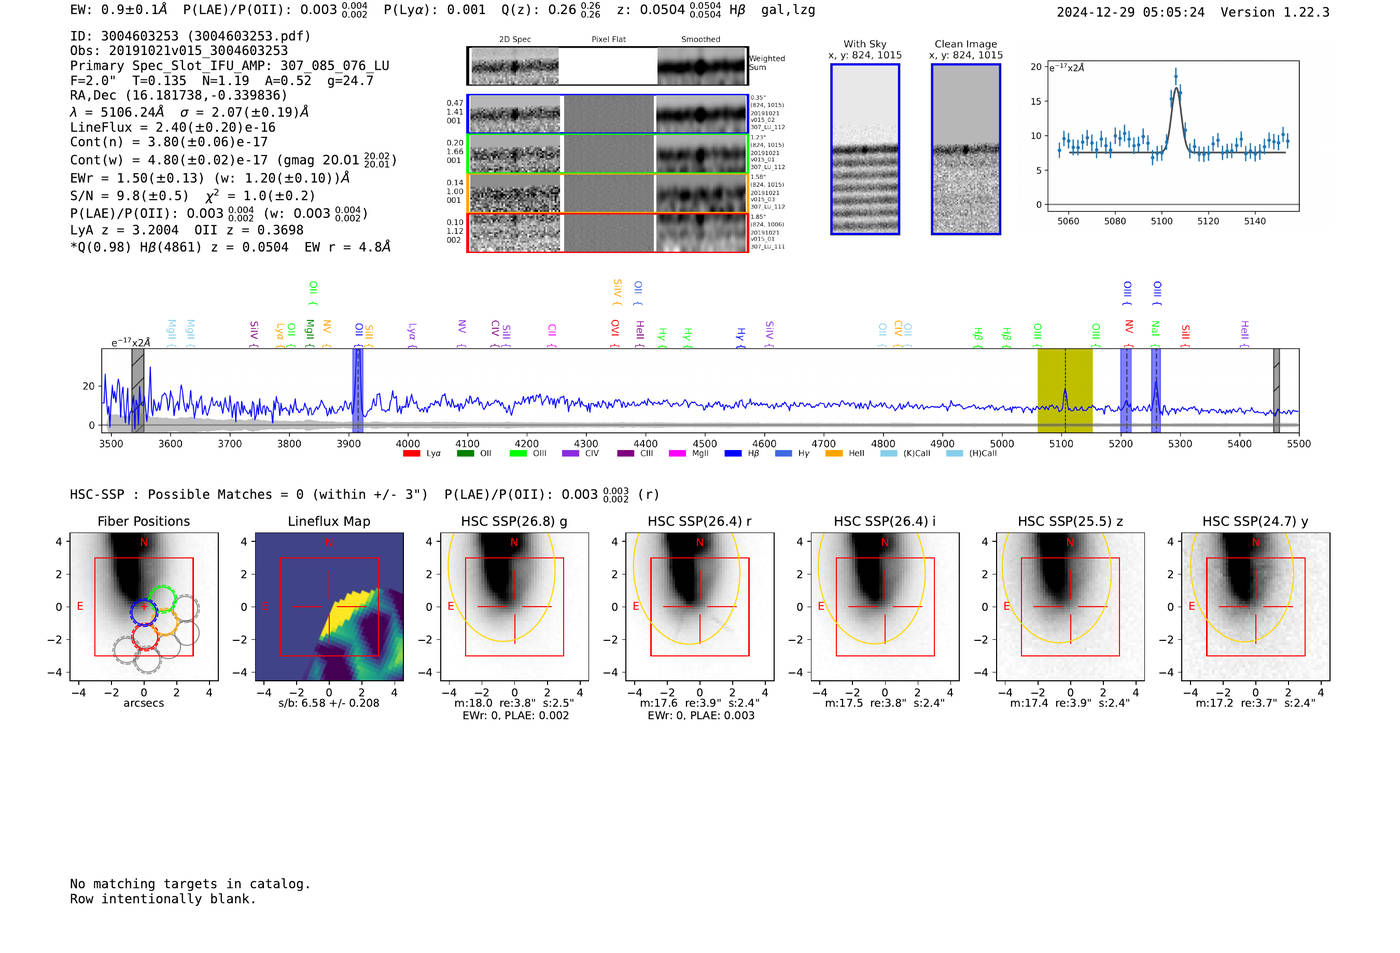Select the EW: 0.9±0.1Å header value
1400x953 pixels.
pyautogui.click(x=119, y=10)
